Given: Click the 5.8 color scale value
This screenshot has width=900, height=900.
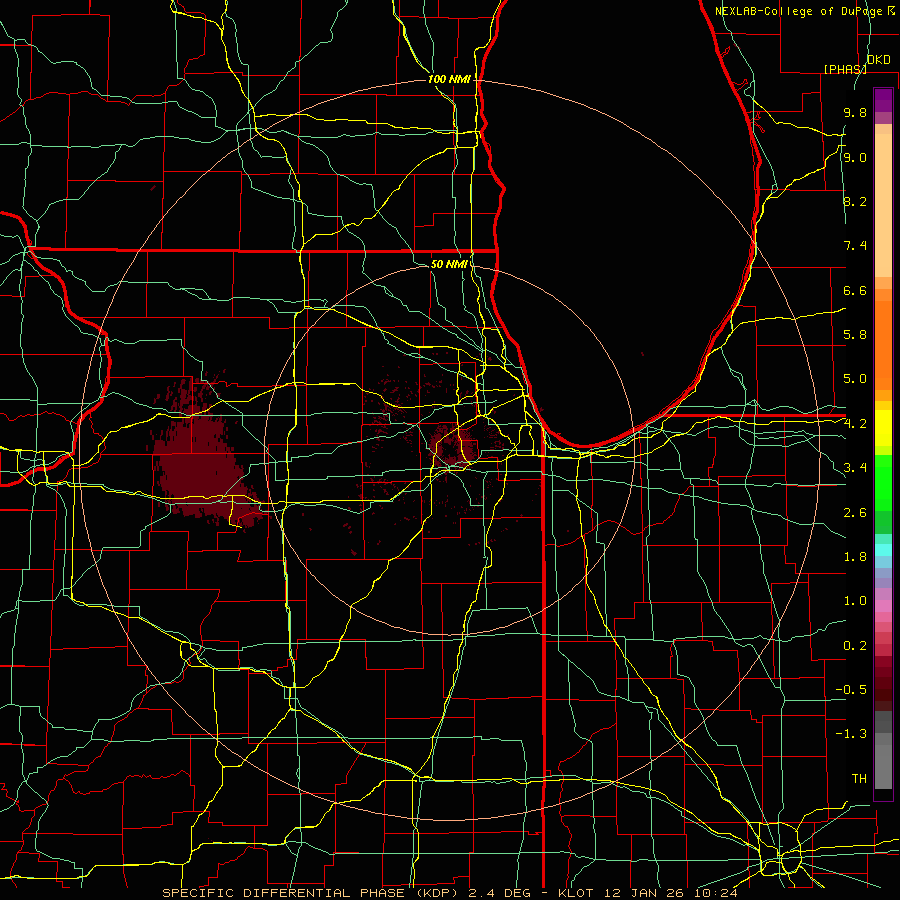Looking at the screenshot, I should tap(855, 335).
